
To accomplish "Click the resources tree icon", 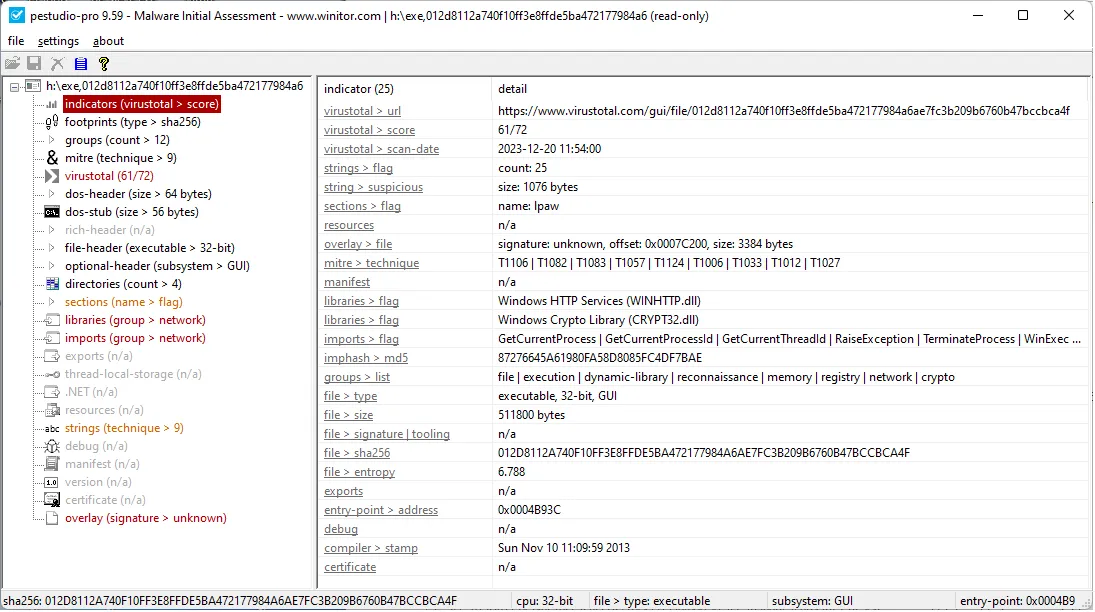I will click(x=52, y=410).
